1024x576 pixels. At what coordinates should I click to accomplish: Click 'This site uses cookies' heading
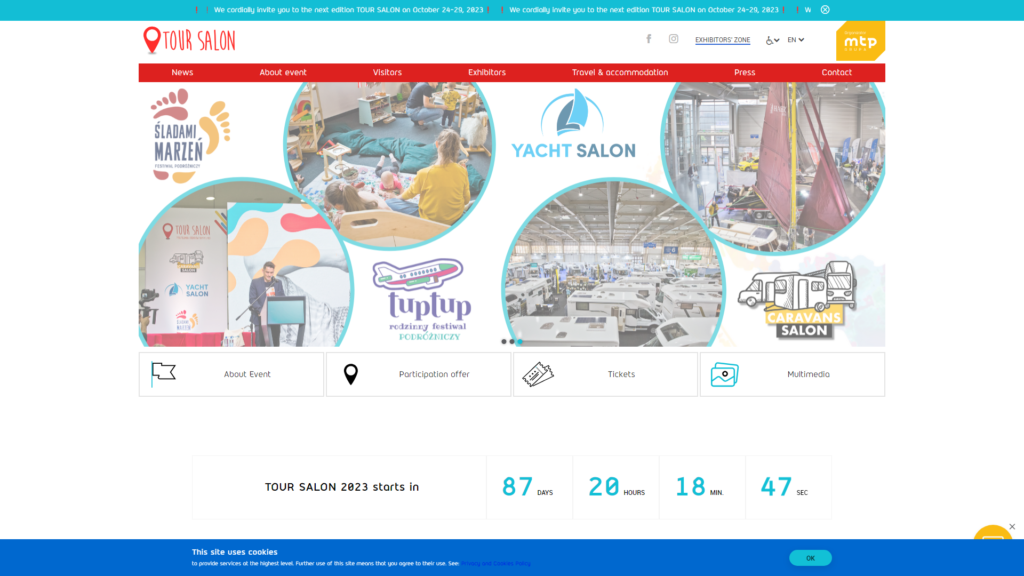234,552
